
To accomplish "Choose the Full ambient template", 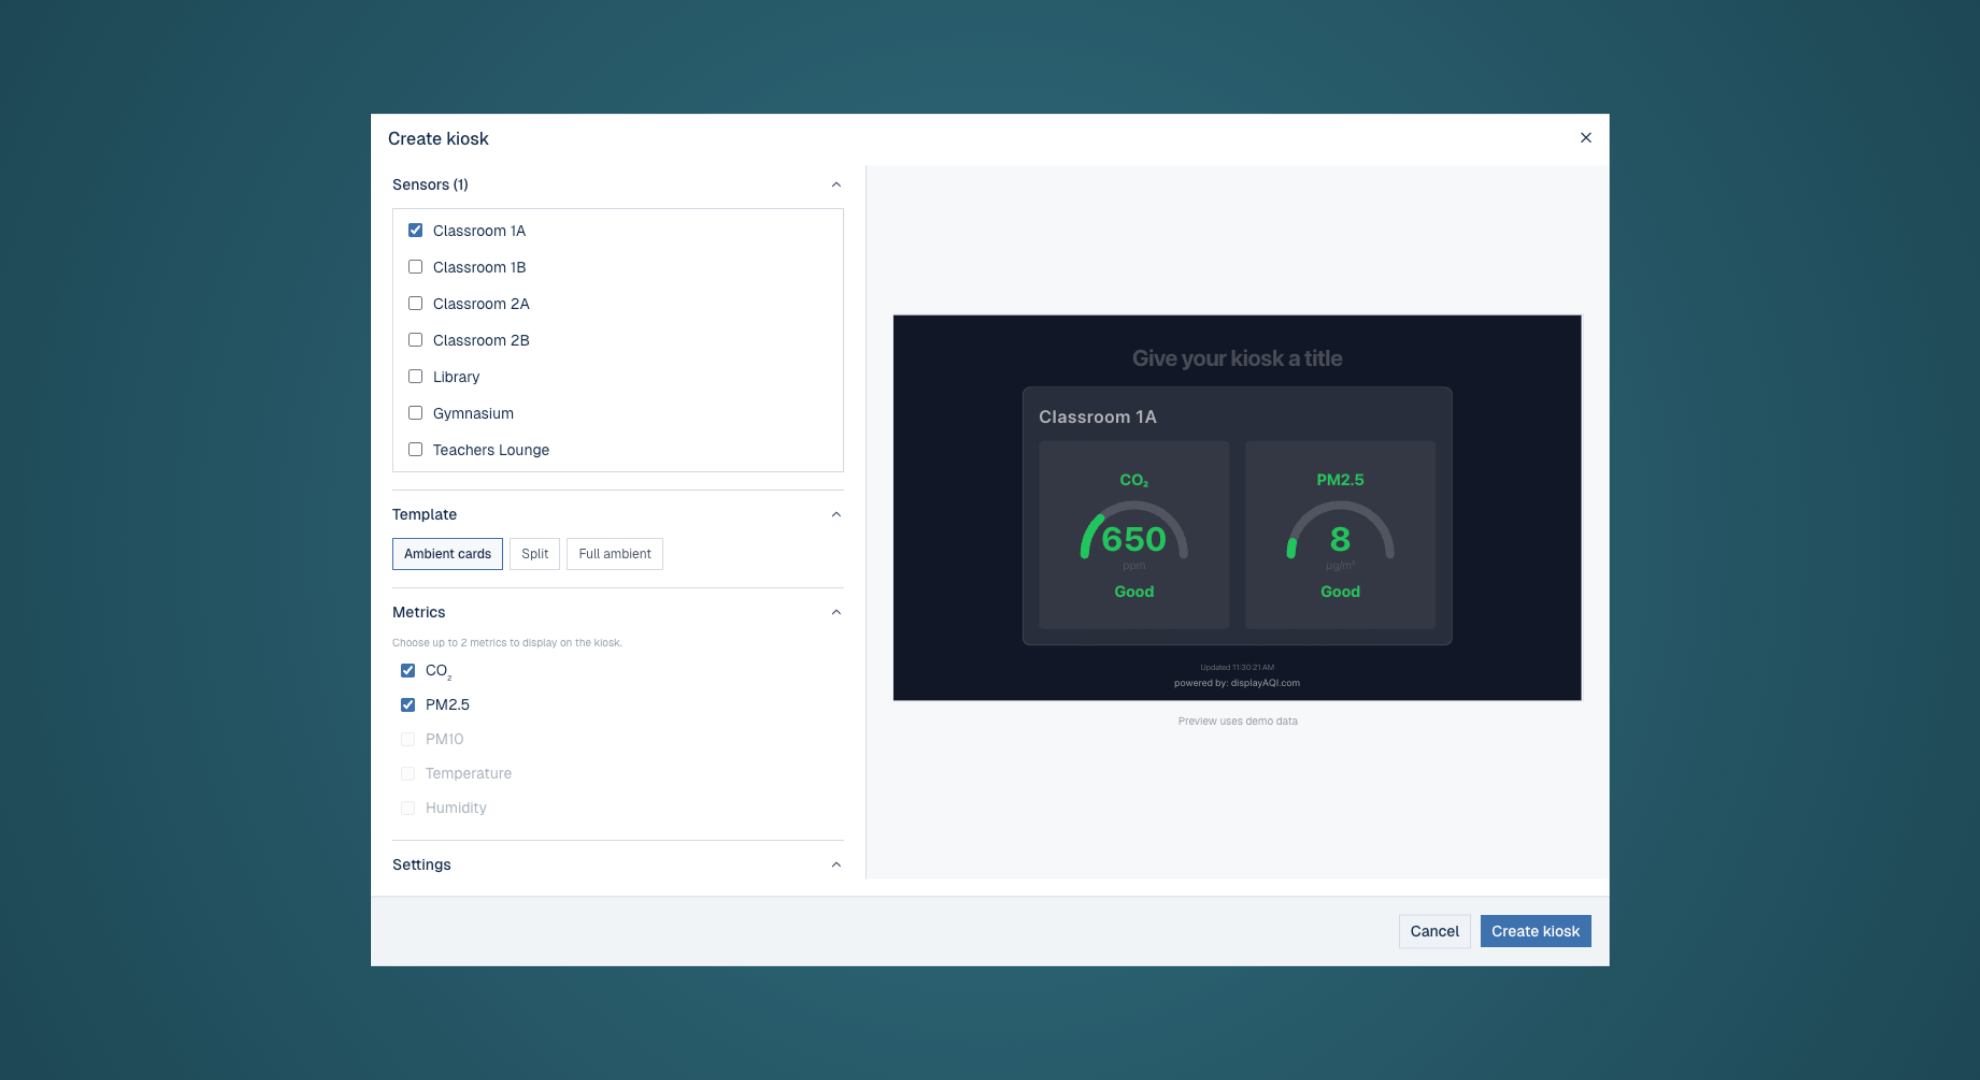I will point(614,553).
